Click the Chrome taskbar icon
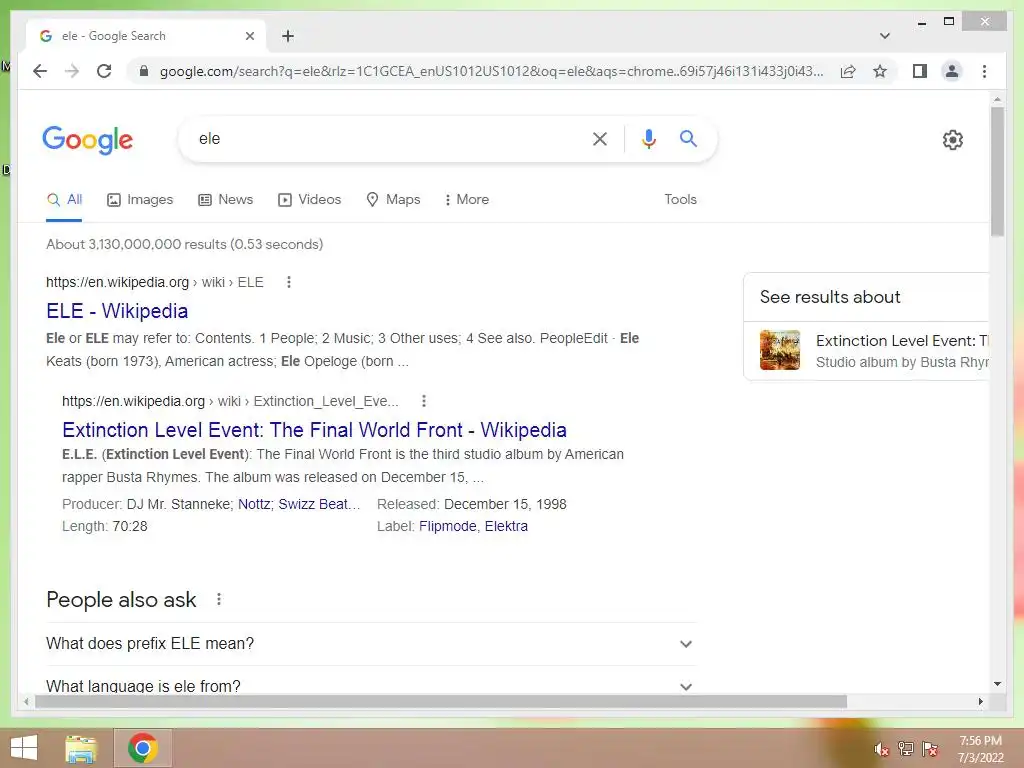The width and height of the screenshot is (1024, 768). (143, 748)
